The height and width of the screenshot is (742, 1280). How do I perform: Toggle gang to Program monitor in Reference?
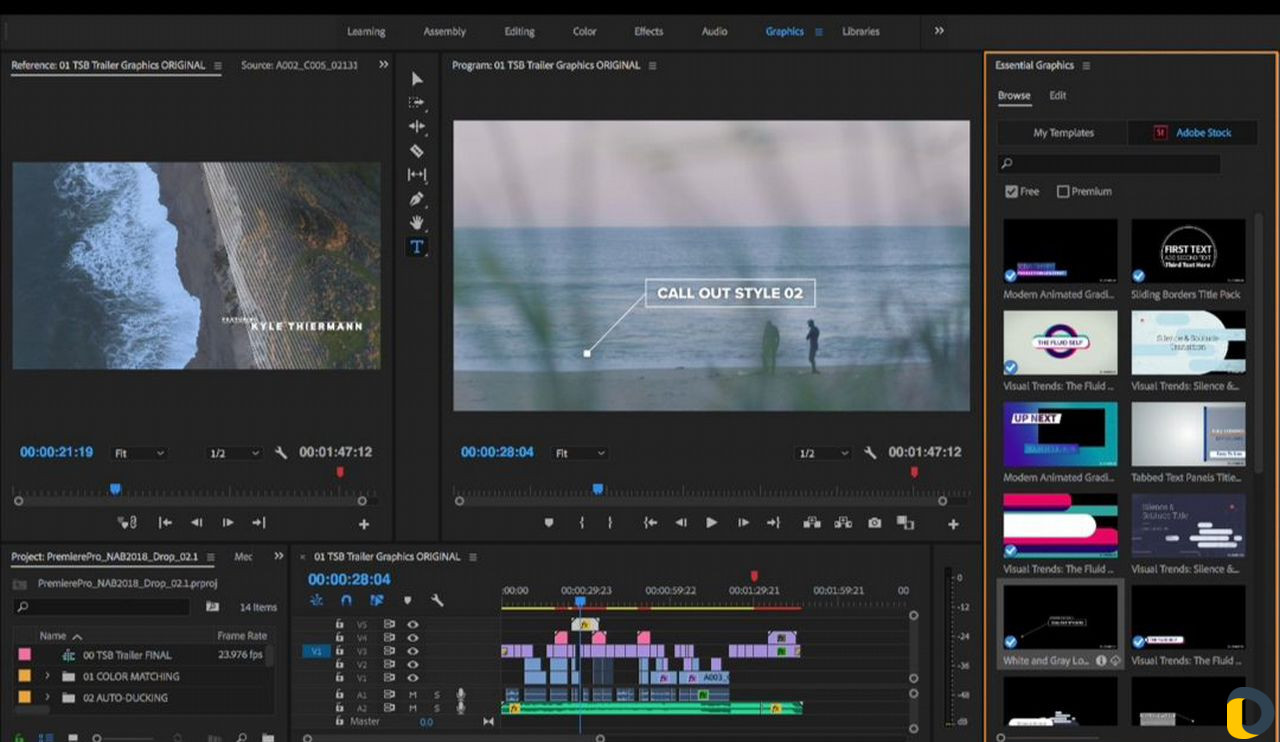127,523
